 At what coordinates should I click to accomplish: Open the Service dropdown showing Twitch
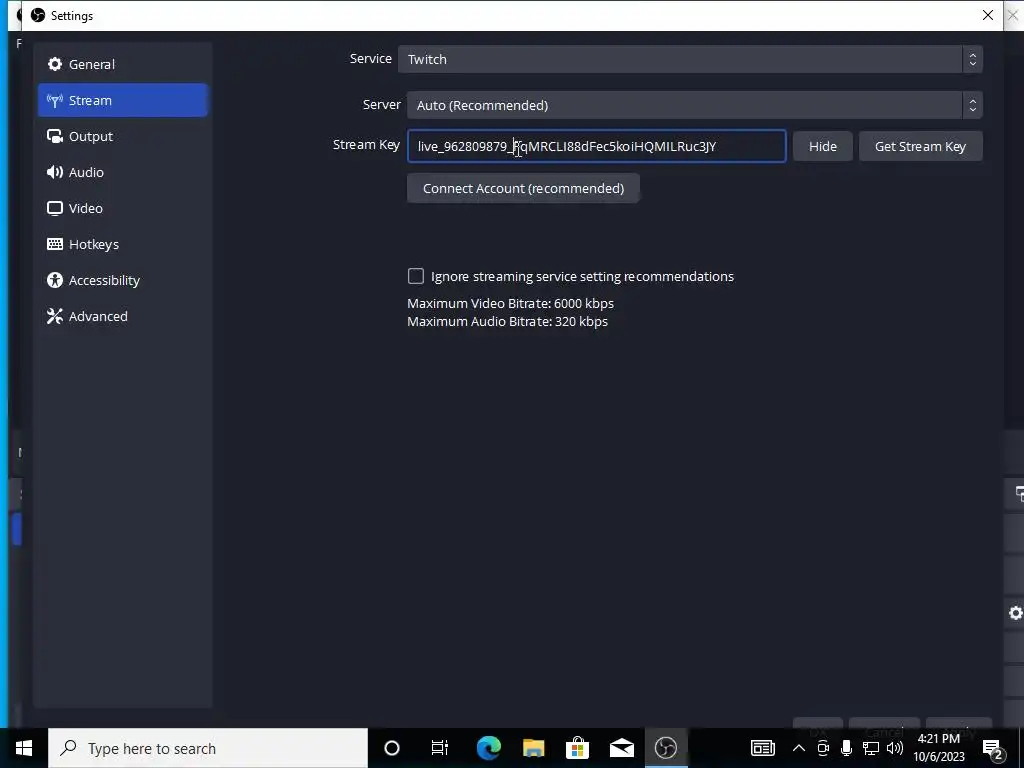(690, 59)
